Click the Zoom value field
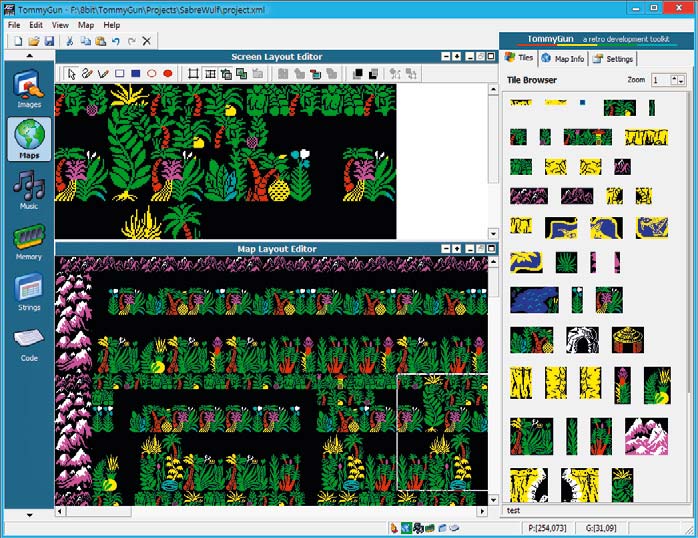 point(661,80)
